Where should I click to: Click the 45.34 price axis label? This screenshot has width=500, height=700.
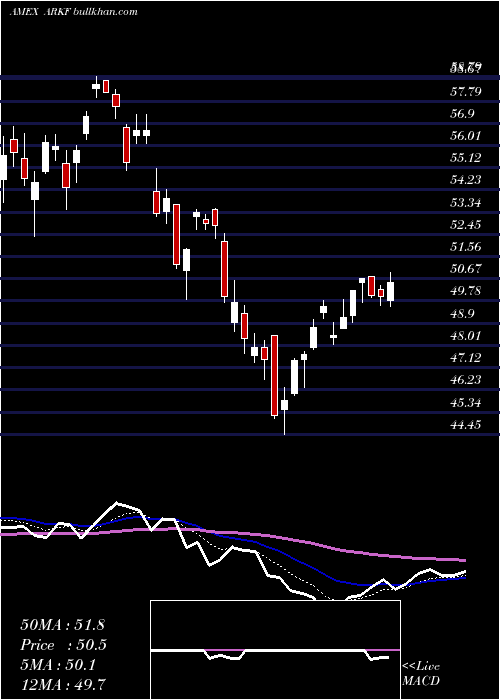[x=466, y=403]
